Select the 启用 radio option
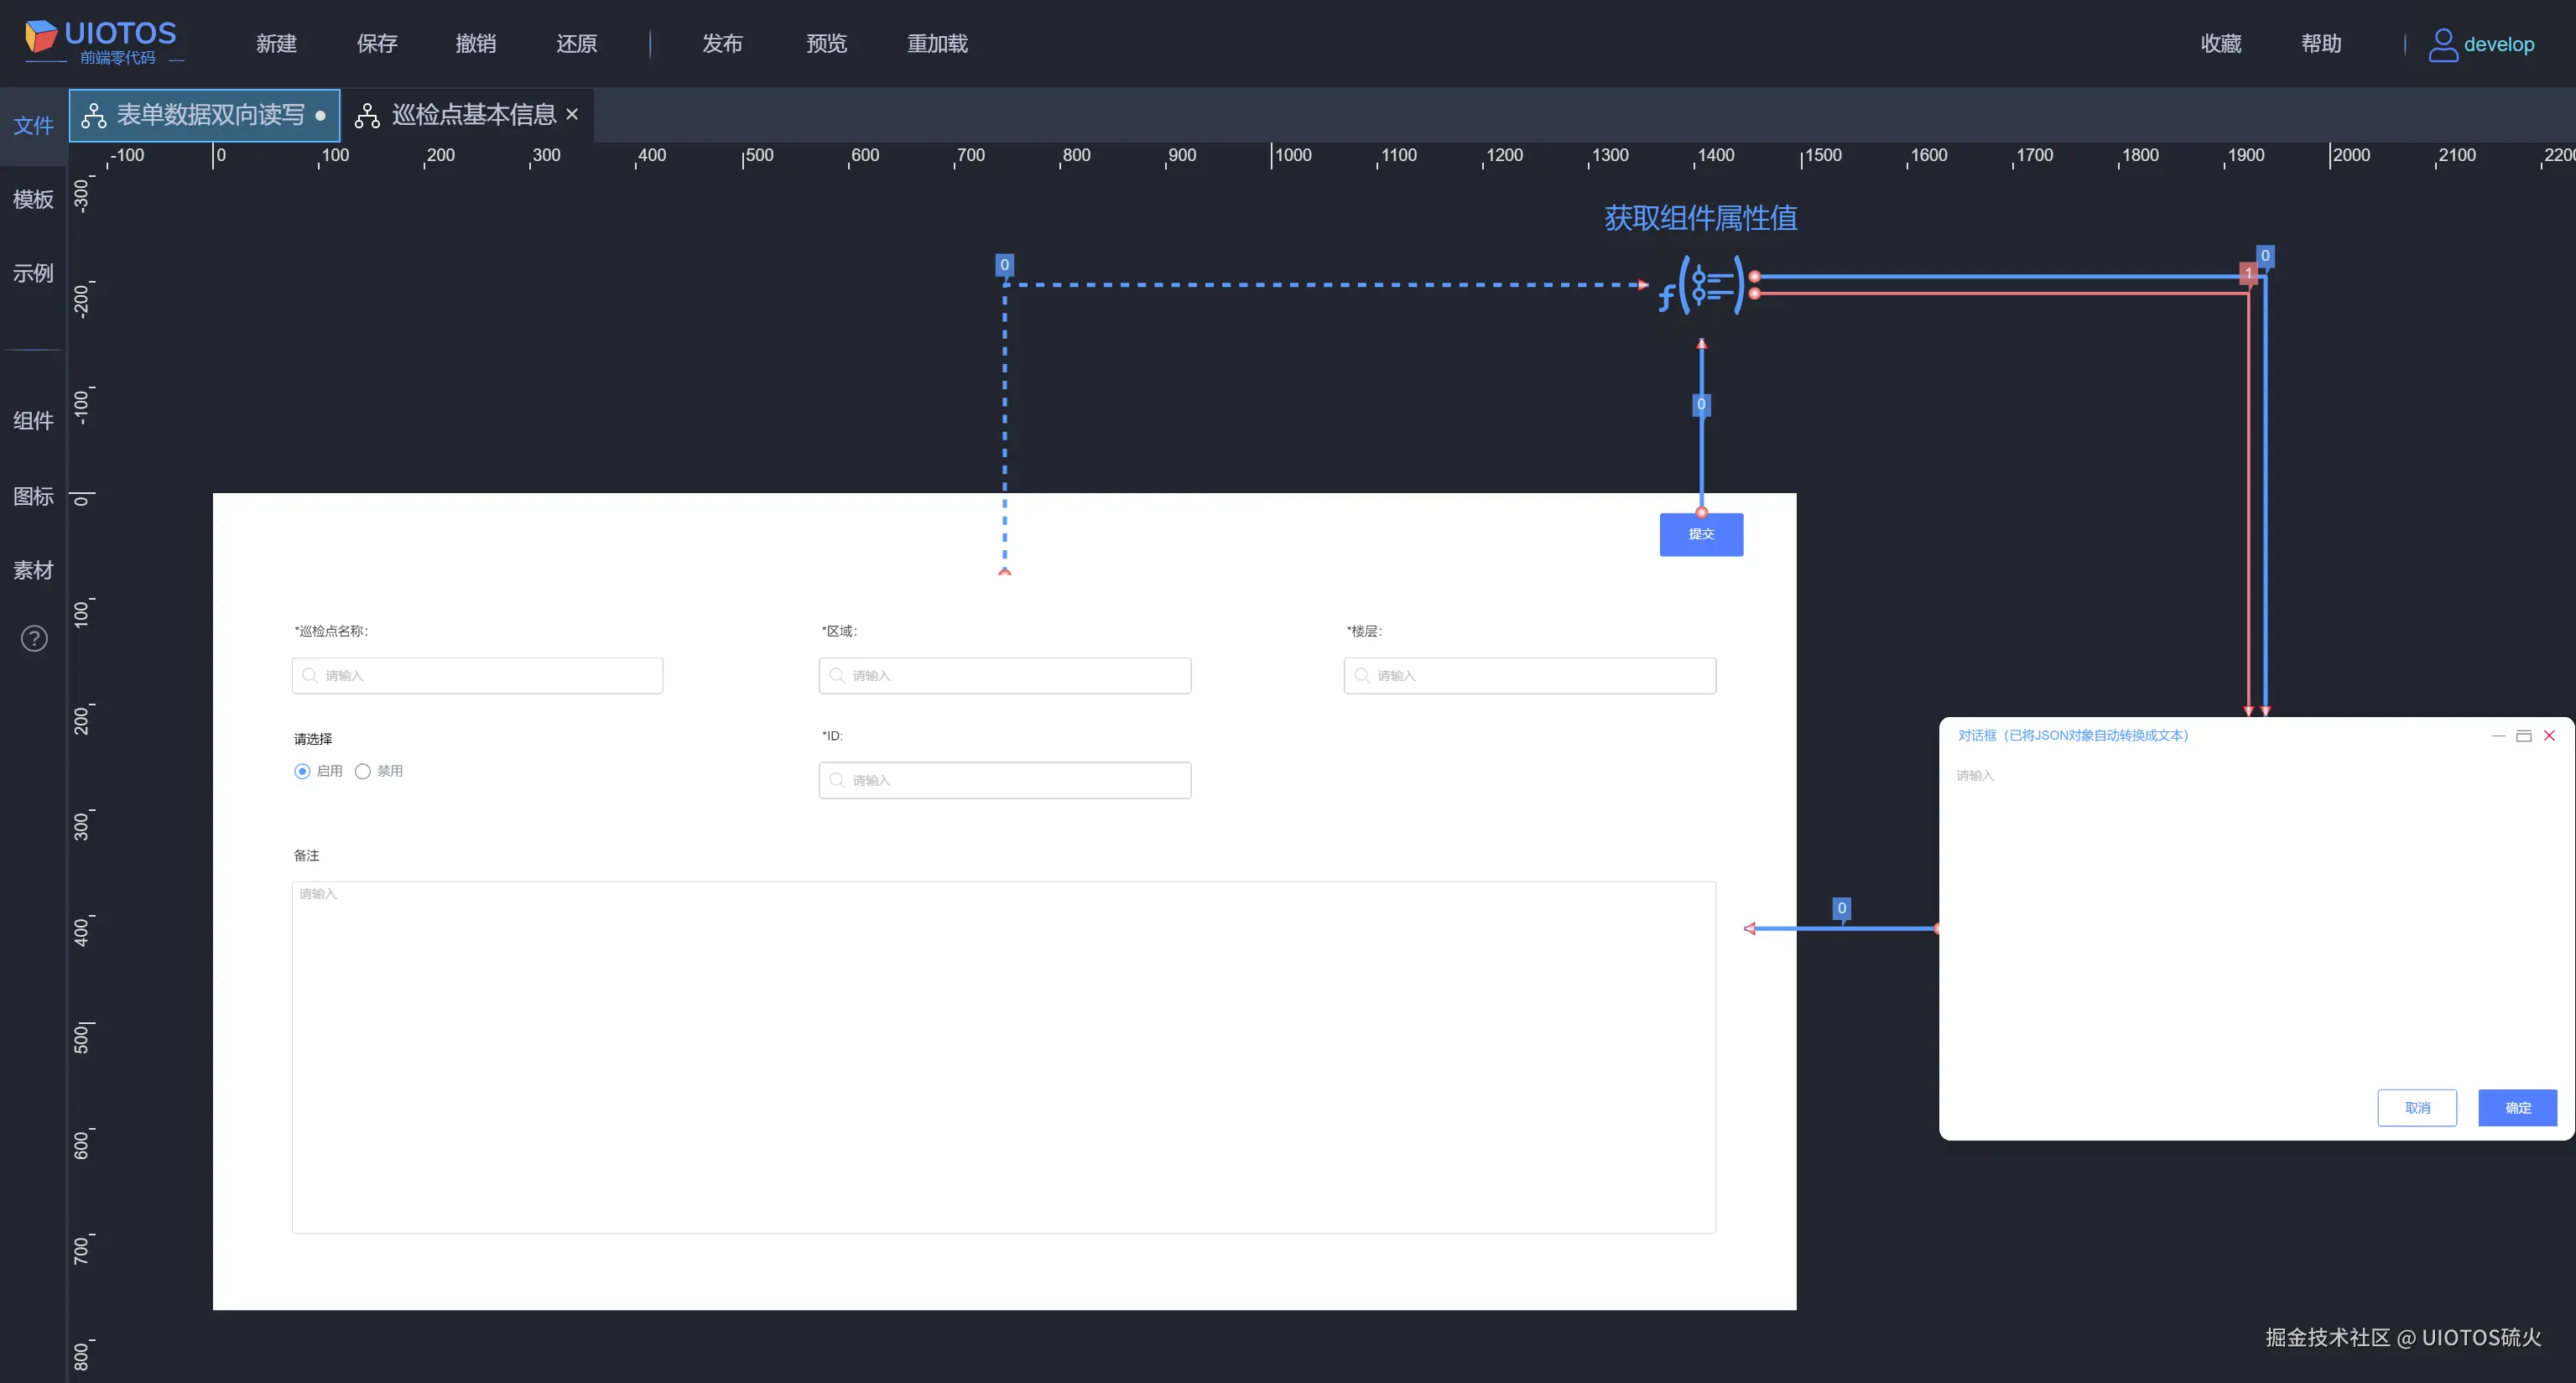The width and height of the screenshot is (2576, 1383). (302, 771)
